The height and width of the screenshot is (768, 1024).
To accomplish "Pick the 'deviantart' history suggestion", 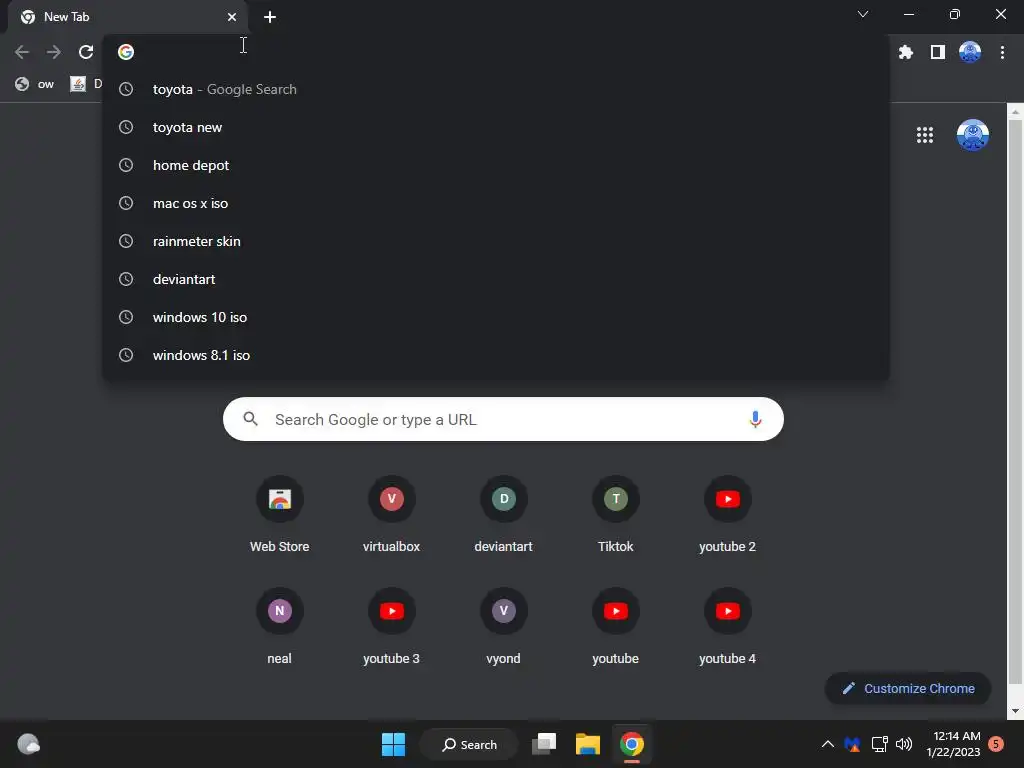I will coord(496,279).
